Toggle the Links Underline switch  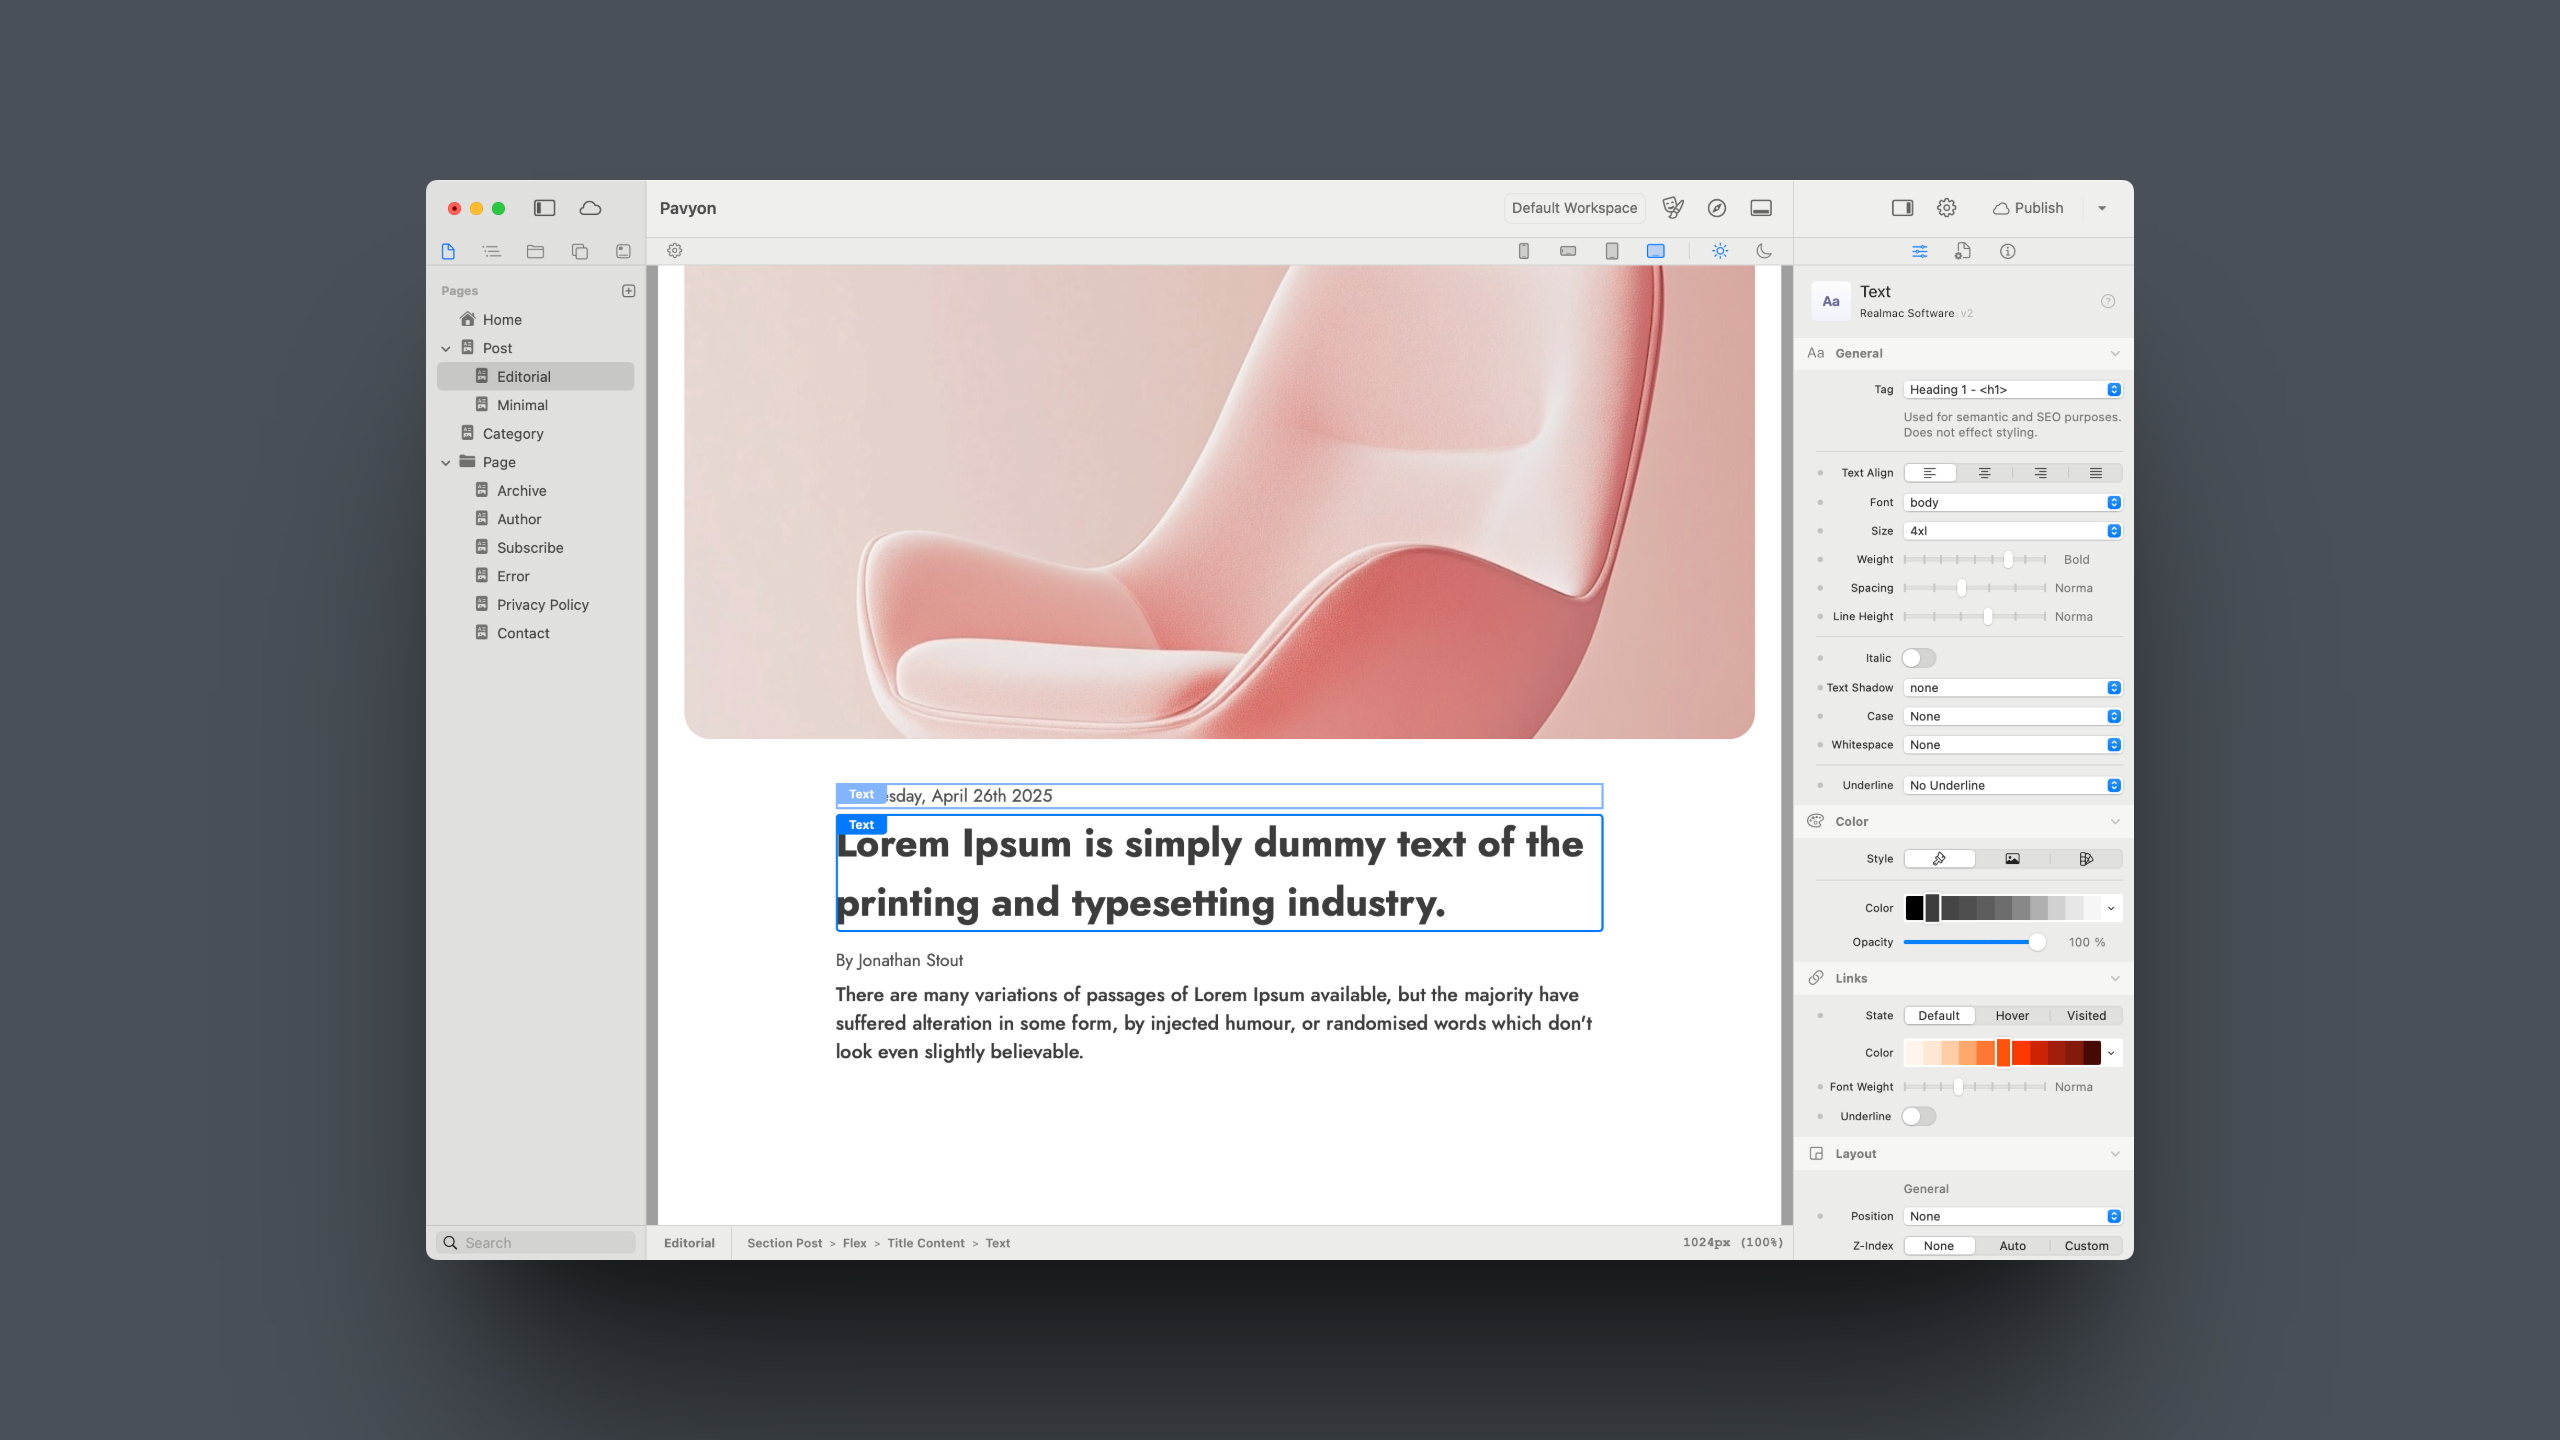pyautogui.click(x=1919, y=1116)
